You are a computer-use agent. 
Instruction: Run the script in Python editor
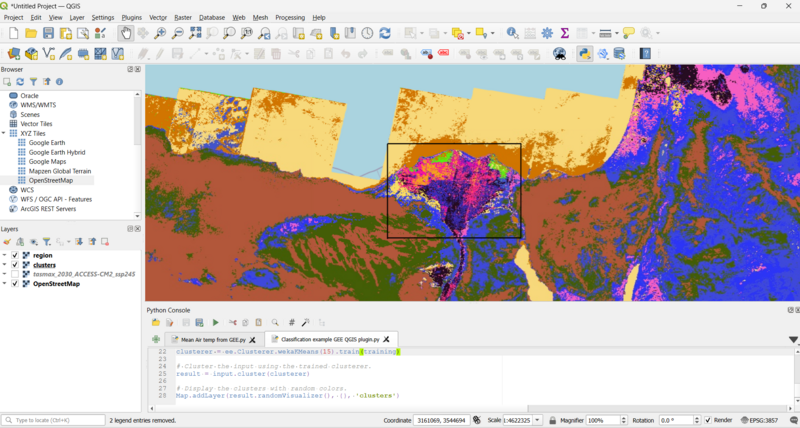click(215, 323)
